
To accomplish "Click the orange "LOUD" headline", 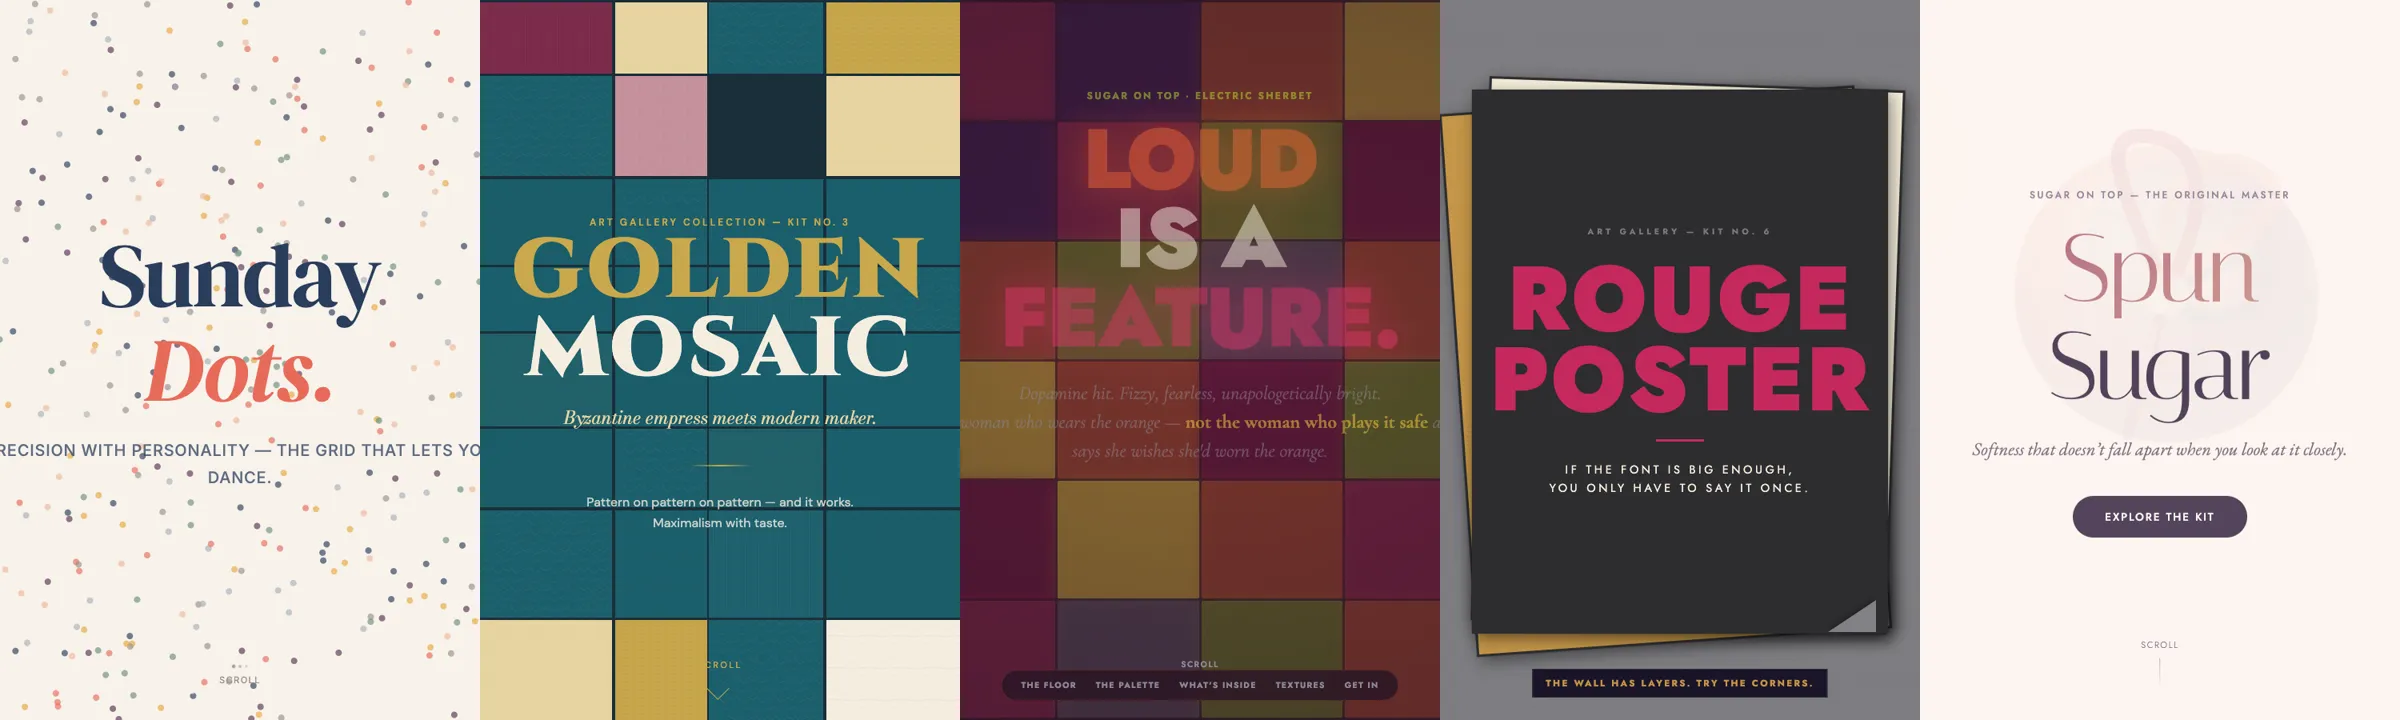I will click(x=1201, y=159).
